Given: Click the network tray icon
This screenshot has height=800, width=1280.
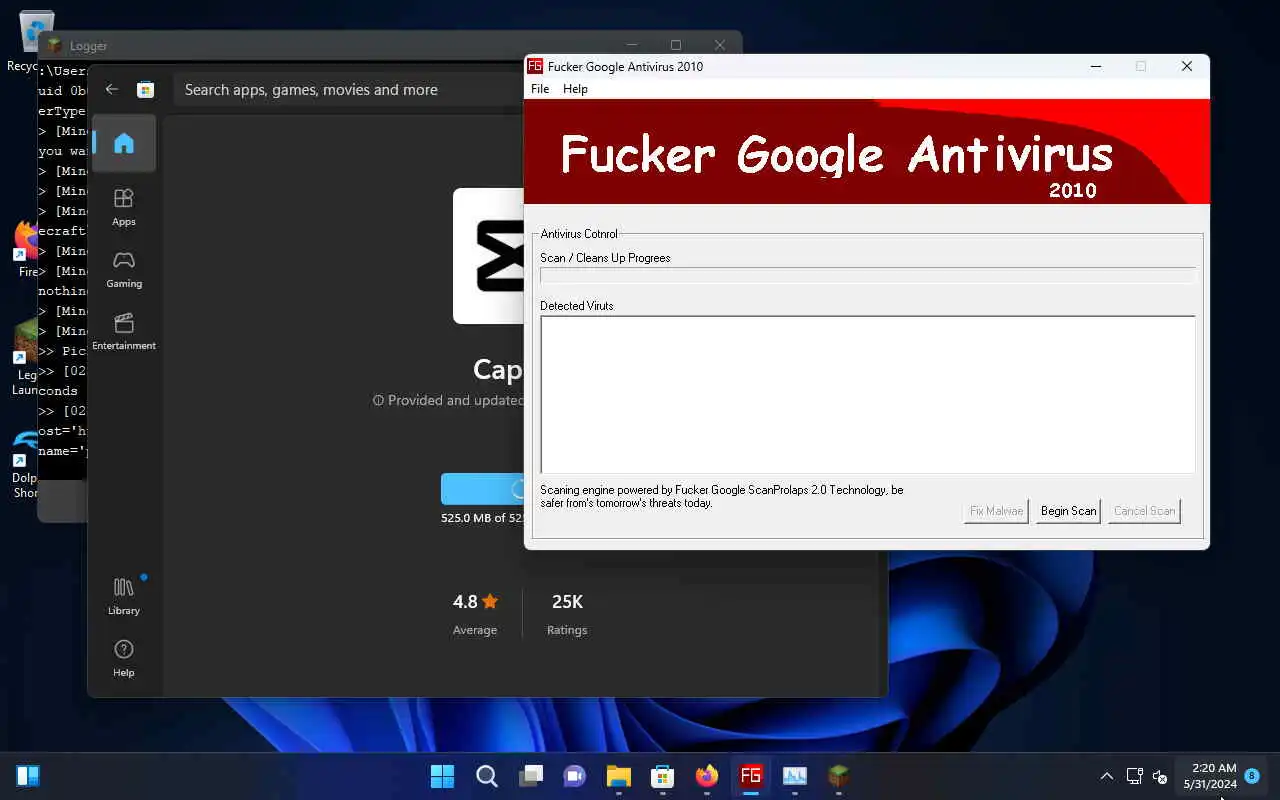Looking at the screenshot, I should click(1134, 776).
